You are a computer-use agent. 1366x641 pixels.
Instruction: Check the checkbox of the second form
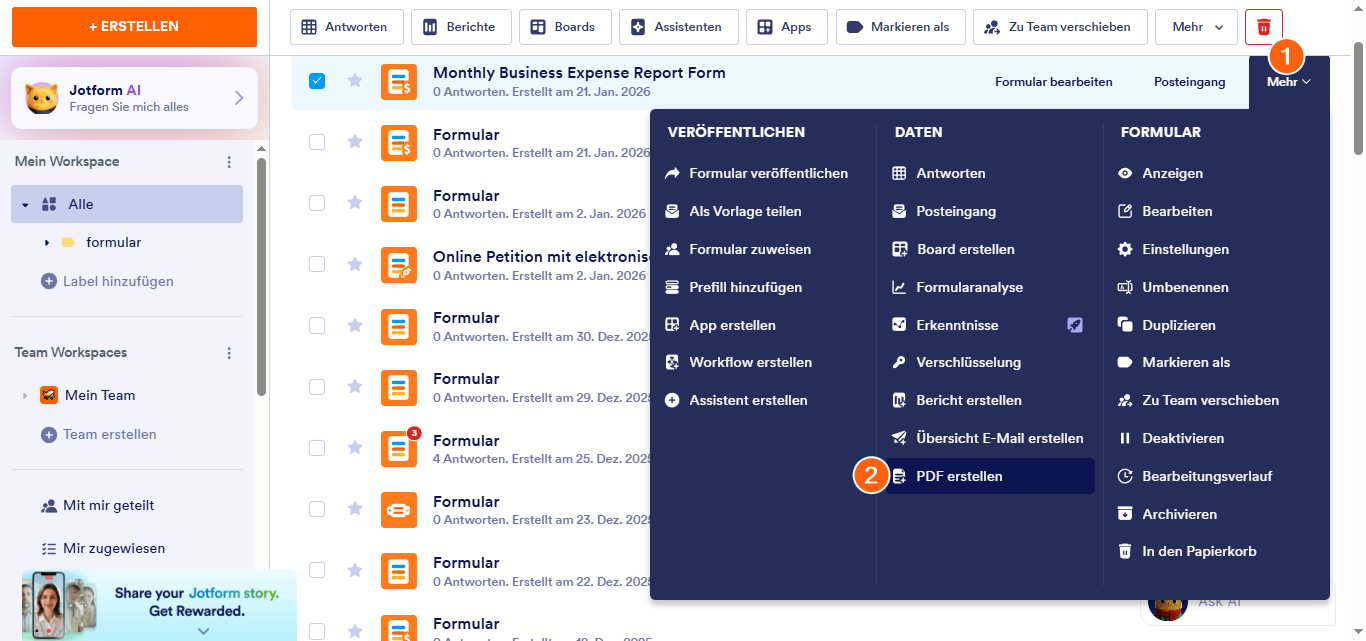(x=317, y=142)
